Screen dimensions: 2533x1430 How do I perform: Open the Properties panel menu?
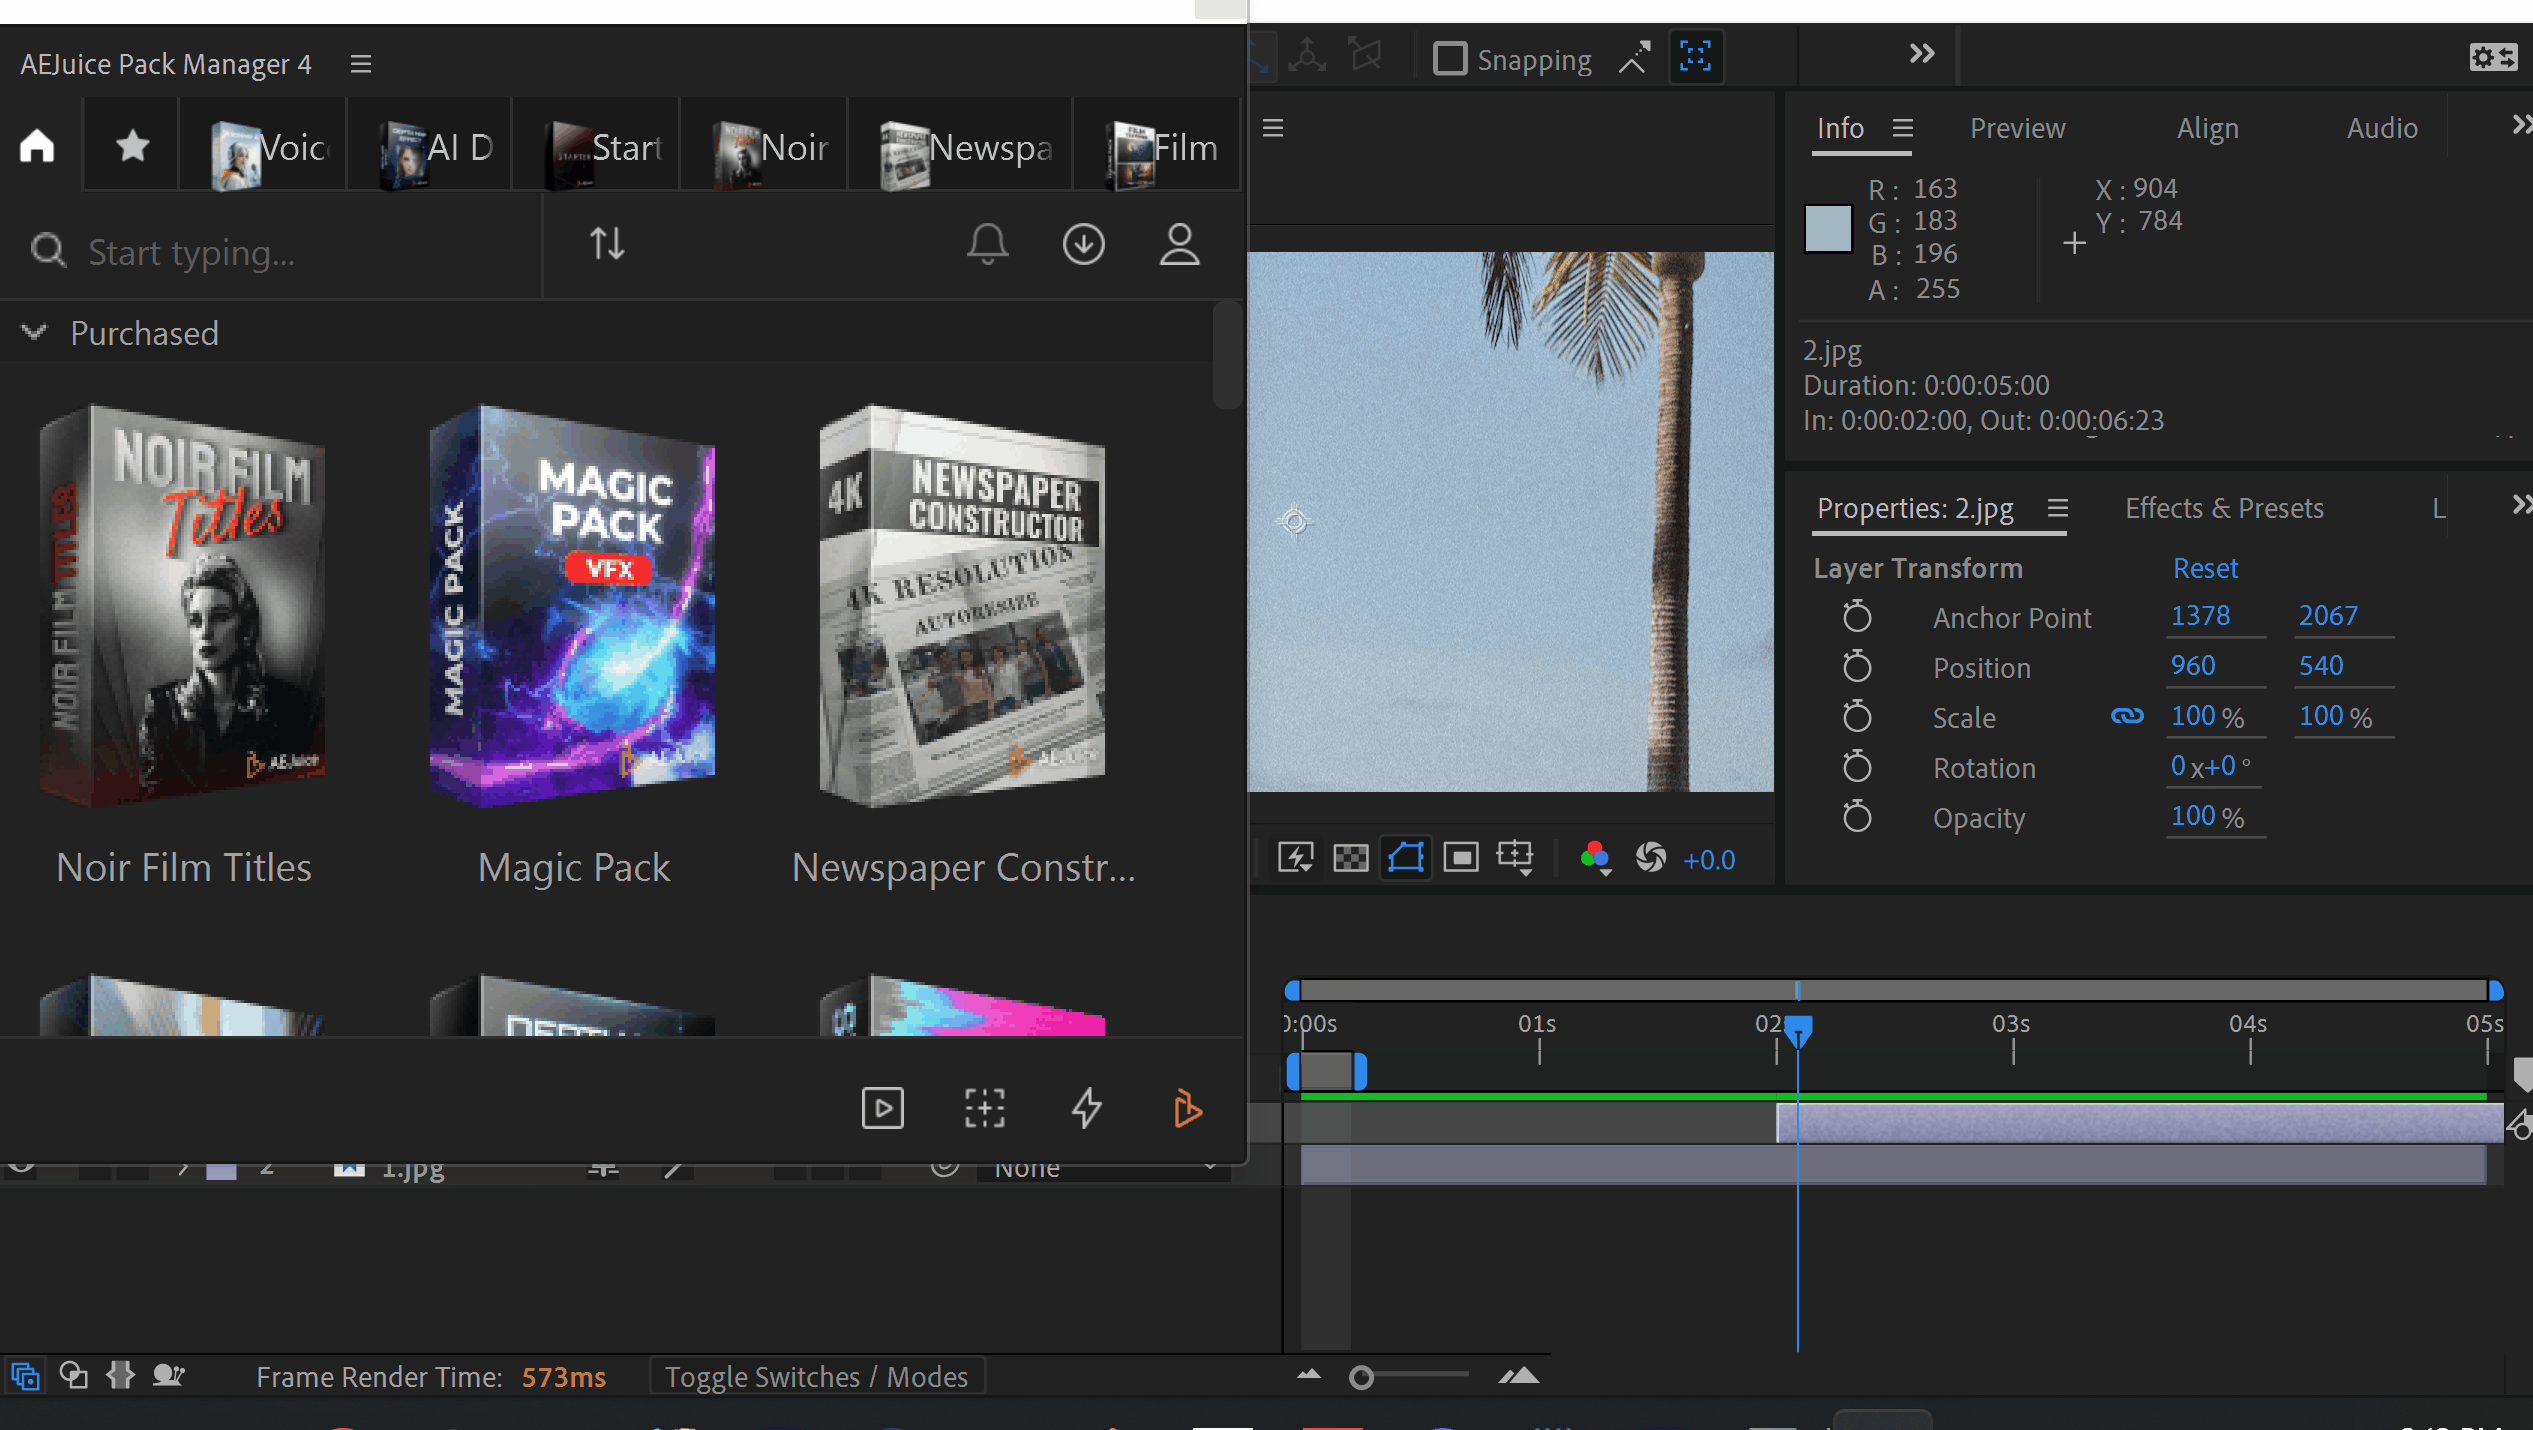point(2057,508)
